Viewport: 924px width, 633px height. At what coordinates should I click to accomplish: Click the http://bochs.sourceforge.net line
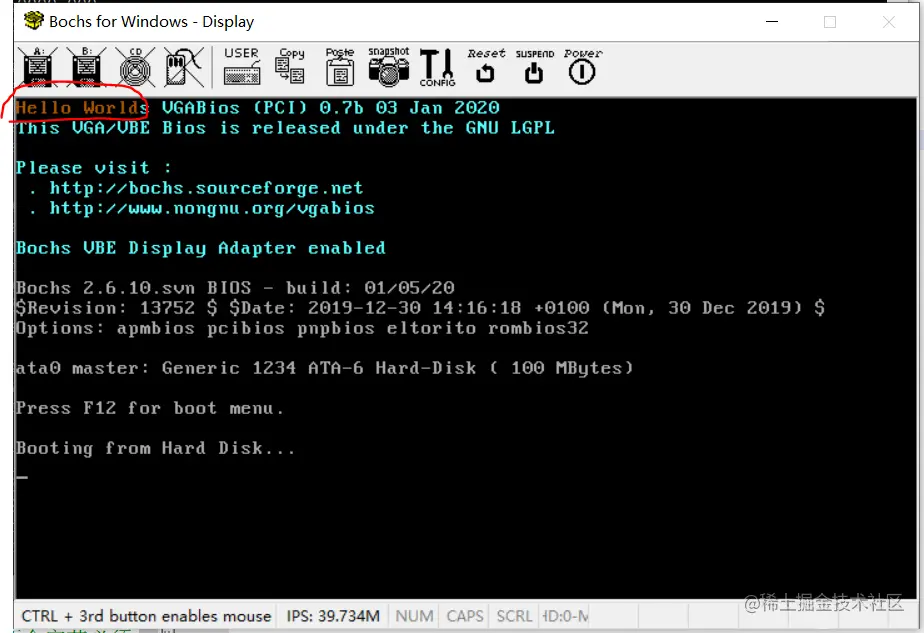206,188
